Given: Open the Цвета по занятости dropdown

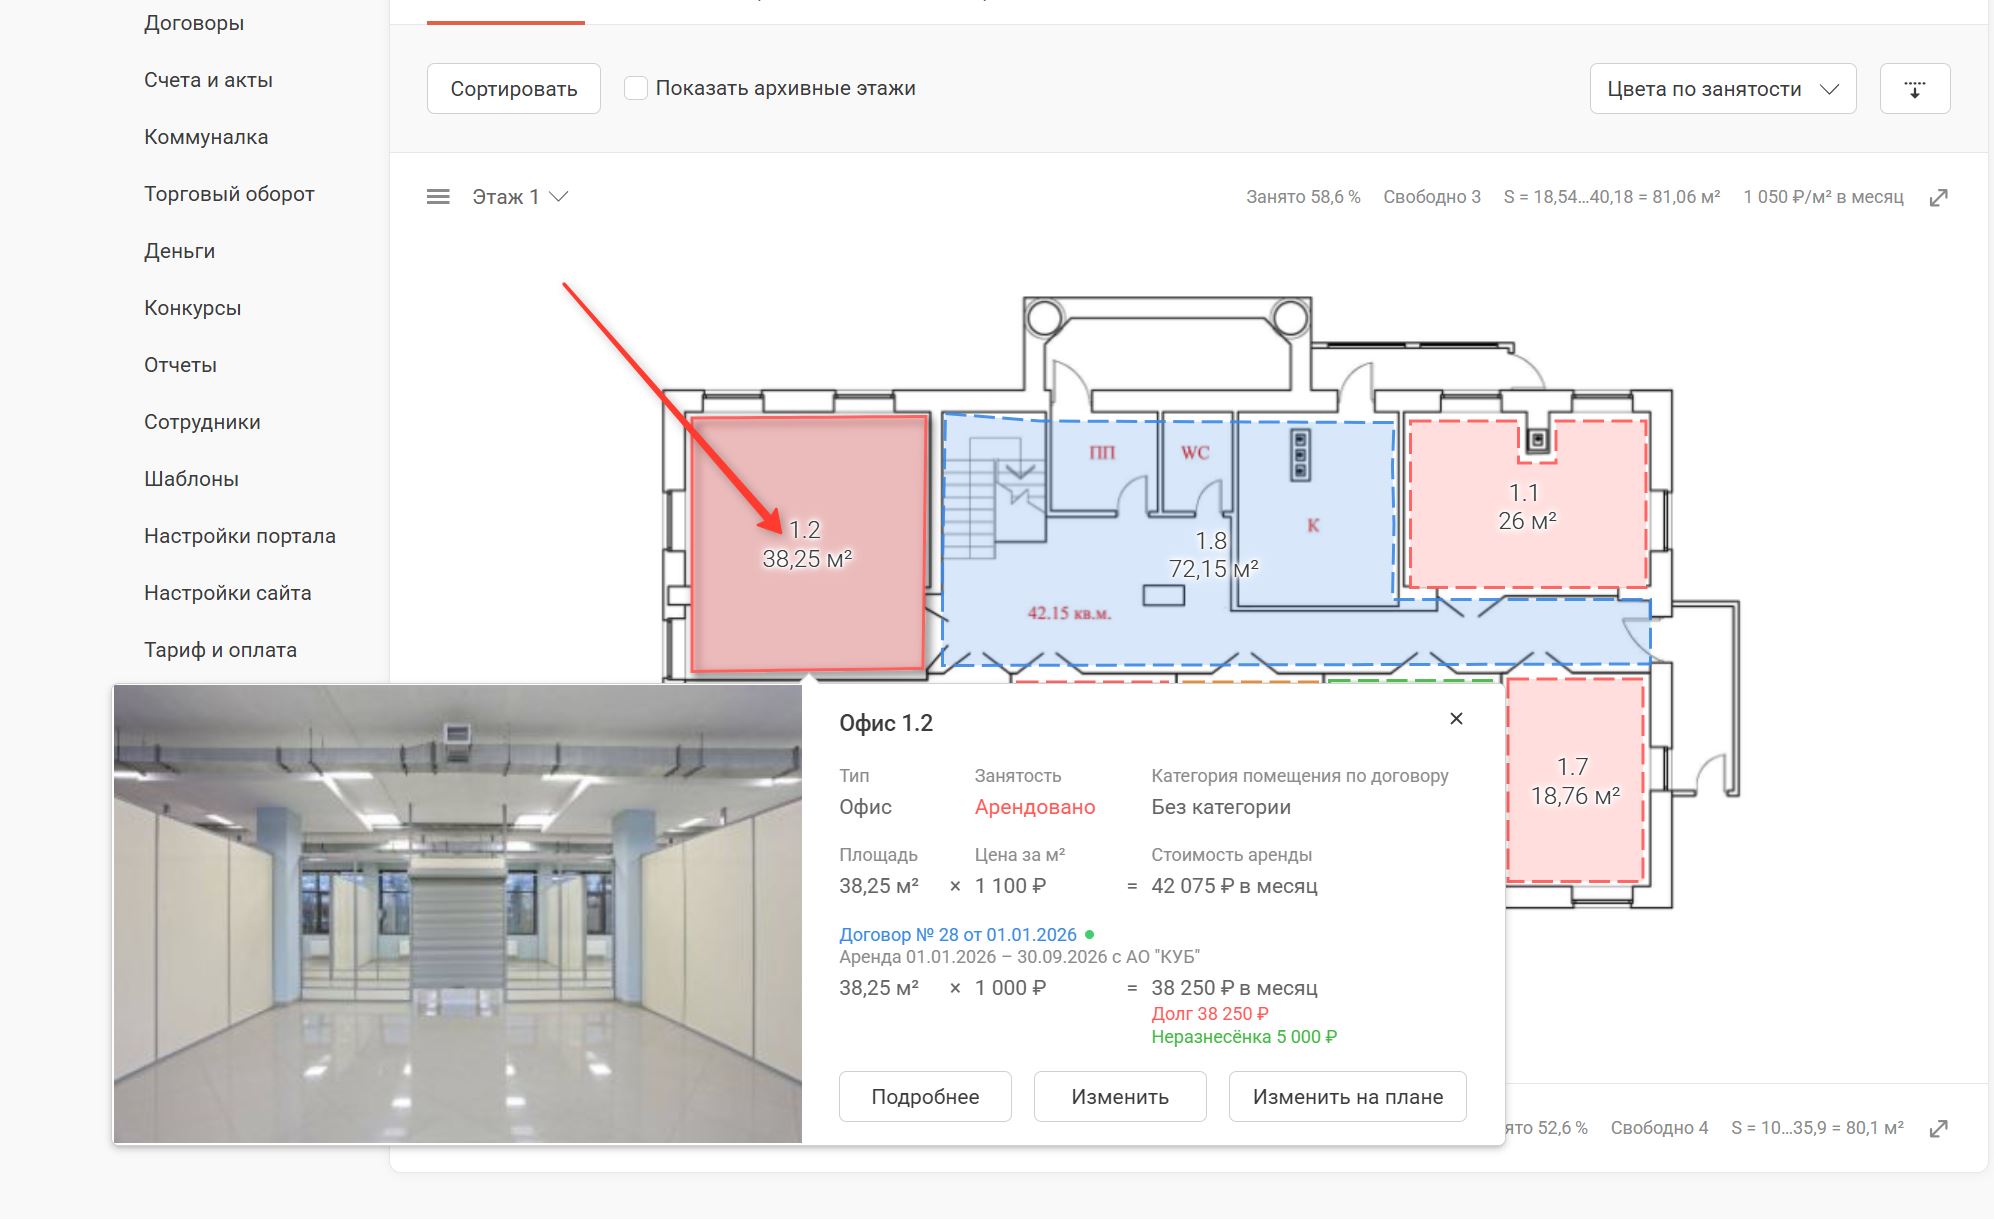Looking at the screenshot, I should 1722,89.
